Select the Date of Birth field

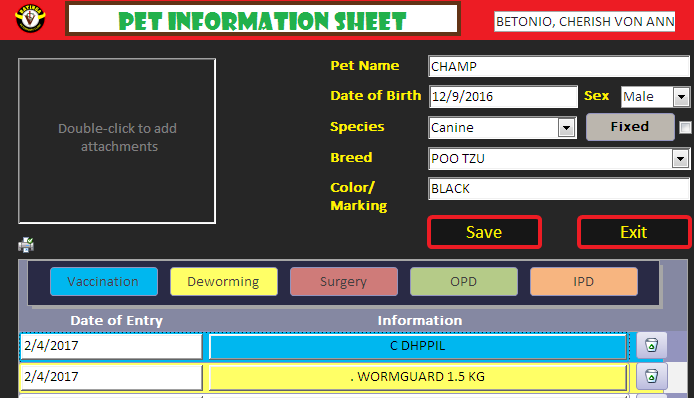coord(503,97)
